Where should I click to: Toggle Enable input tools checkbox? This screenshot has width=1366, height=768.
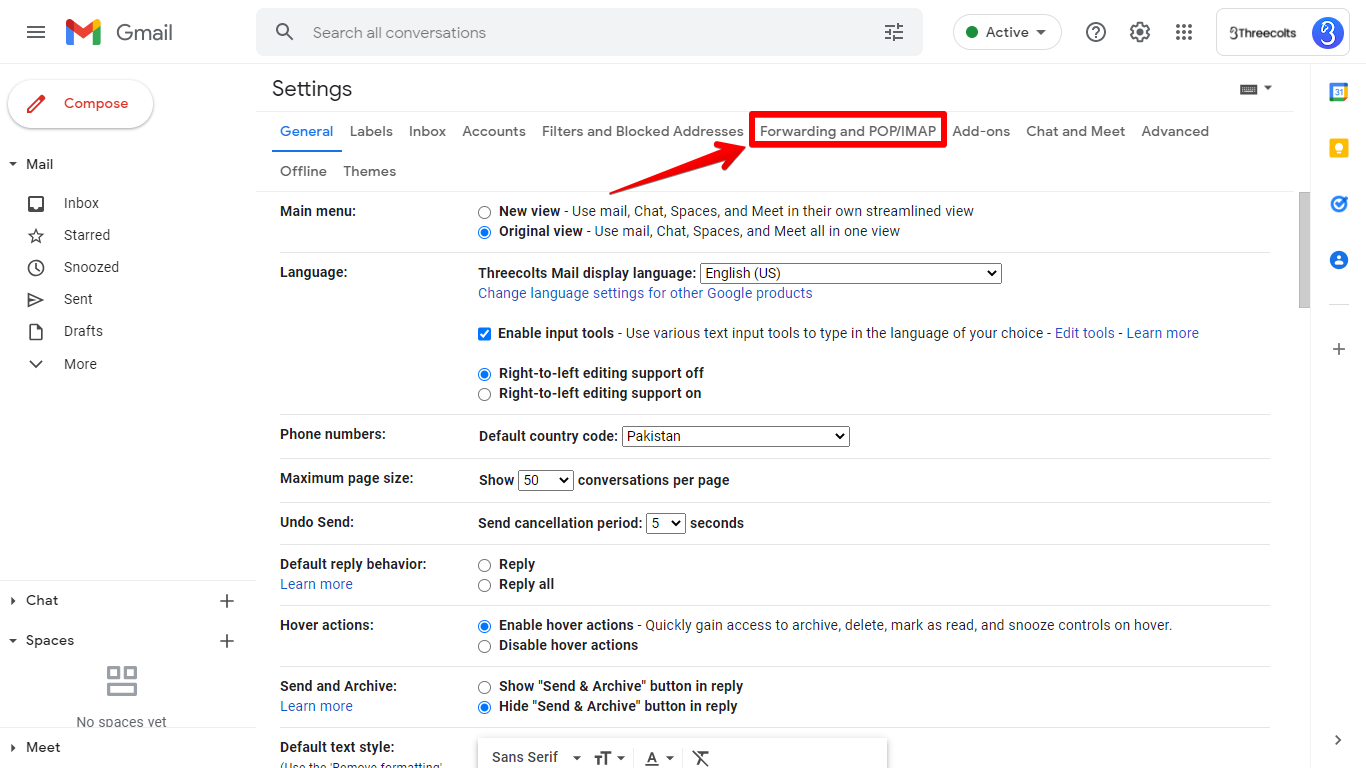point(485,334)
